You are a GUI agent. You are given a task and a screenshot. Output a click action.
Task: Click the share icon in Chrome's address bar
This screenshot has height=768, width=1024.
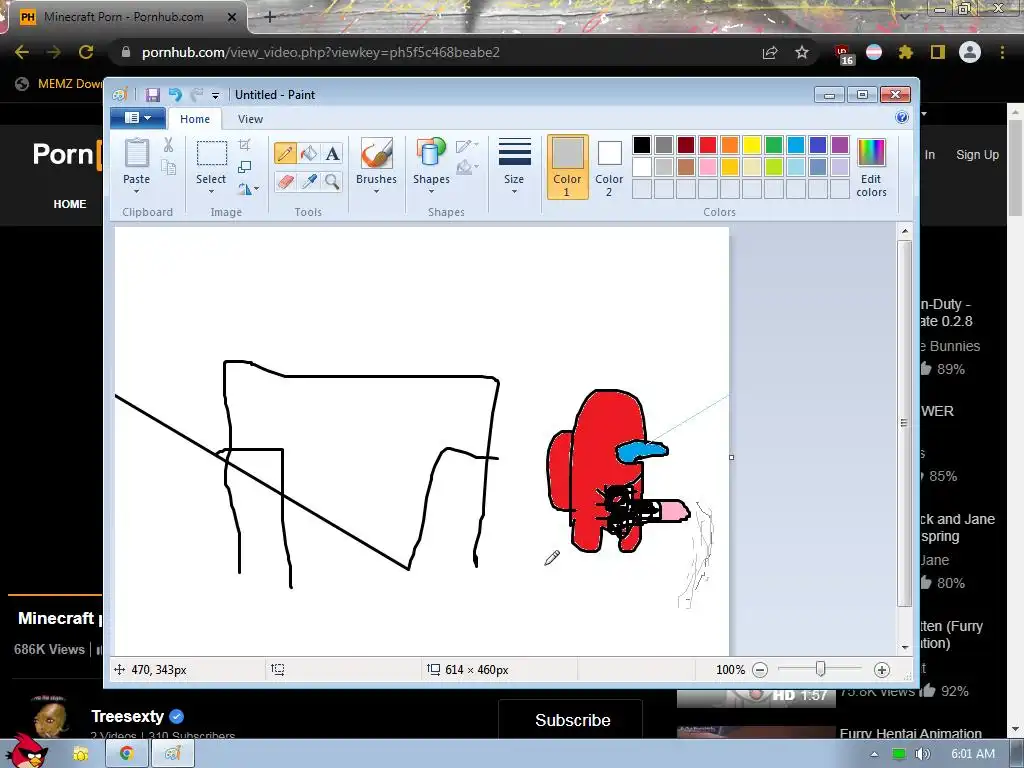click(770, 52)
